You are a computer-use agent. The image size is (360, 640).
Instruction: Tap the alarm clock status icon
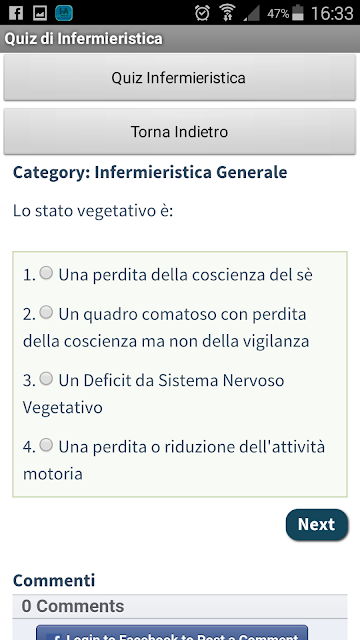pos(202,13)
